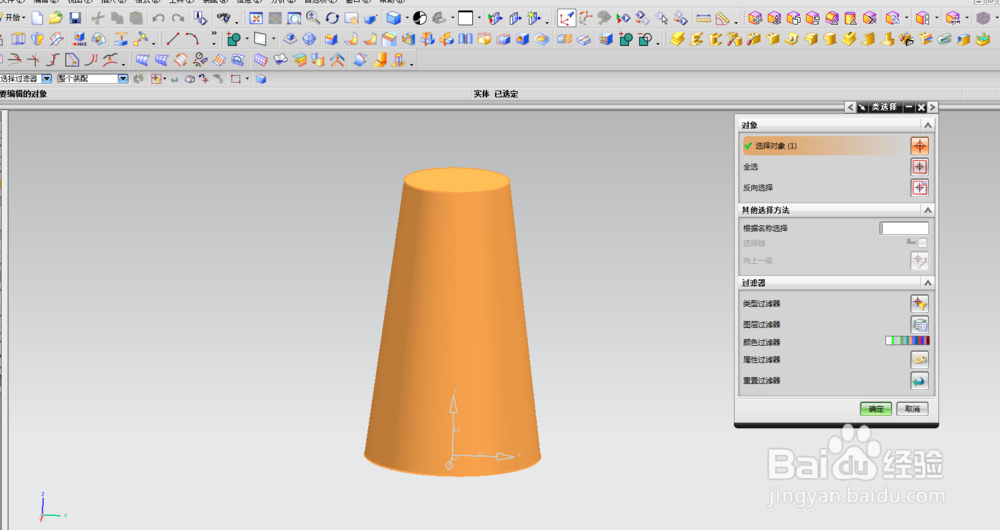The width and height of the screenshot is (1000, 530).
Task: Click the orange cone solid body
Action: point(453,322)
